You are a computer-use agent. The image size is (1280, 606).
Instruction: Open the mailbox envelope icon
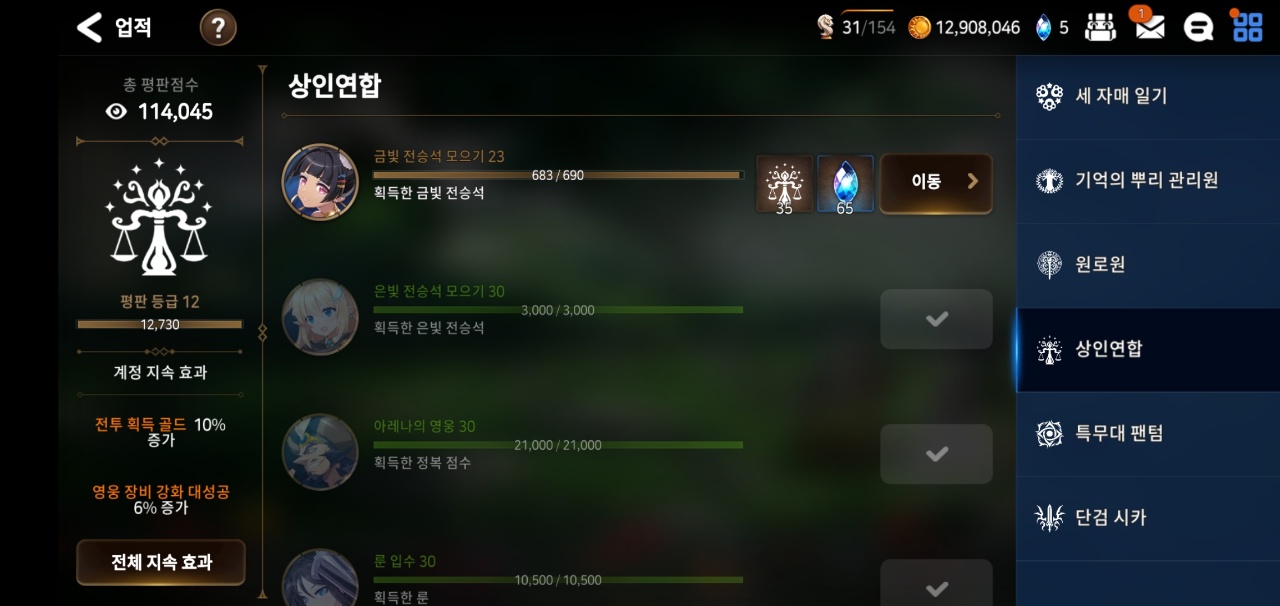1150,27
